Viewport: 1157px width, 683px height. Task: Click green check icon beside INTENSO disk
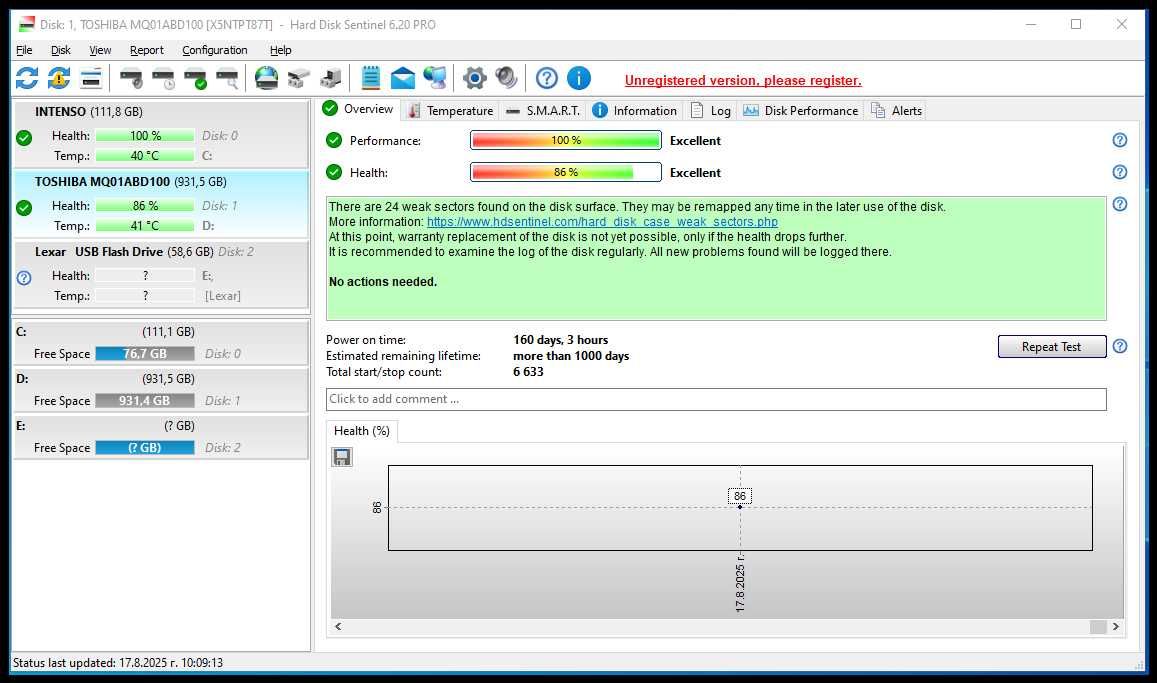[24, 138]
